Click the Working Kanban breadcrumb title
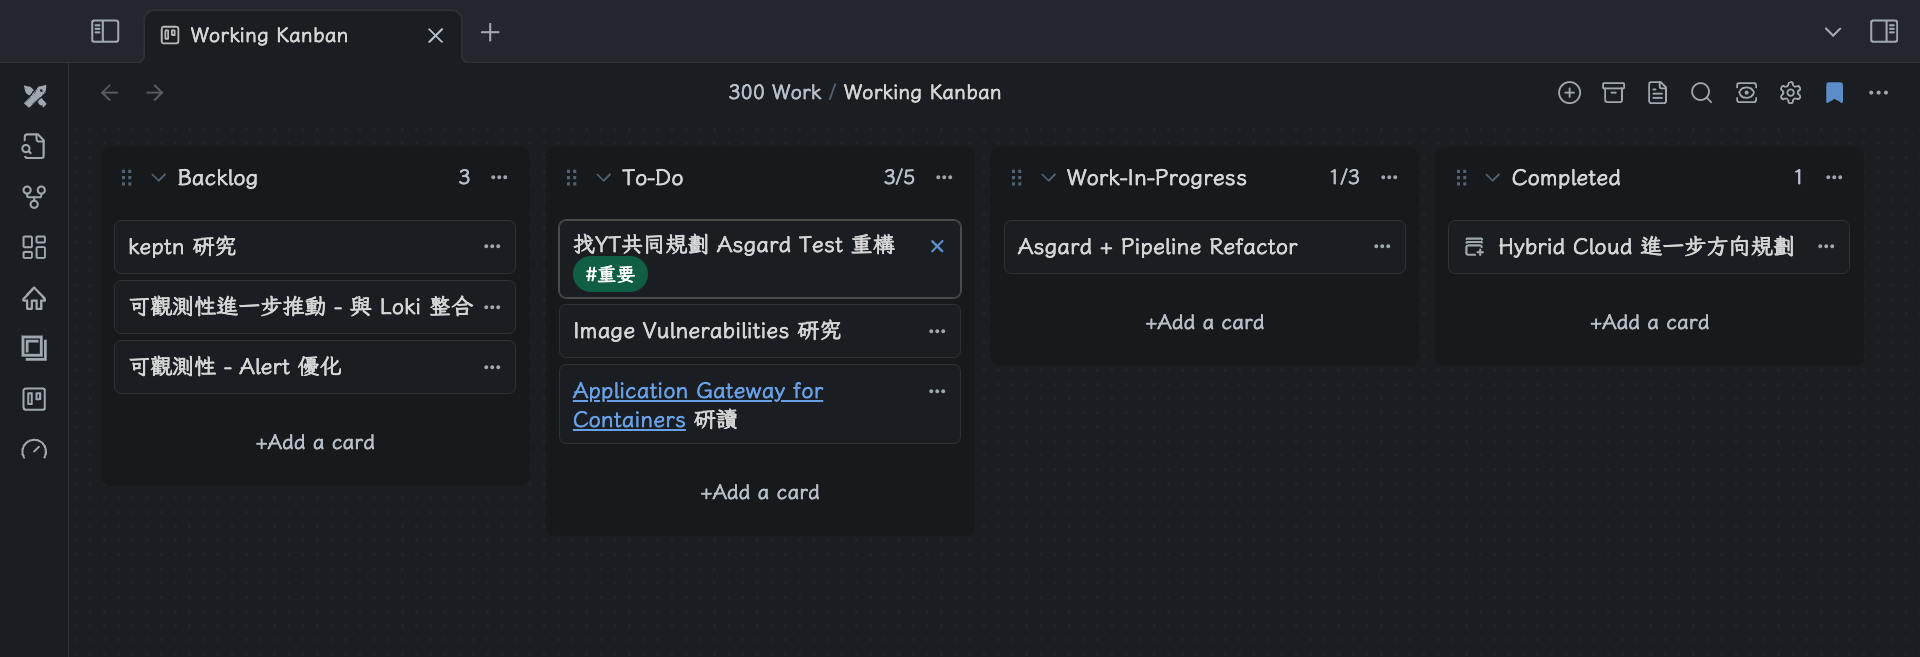Viewport: 1920px width, 657px height. click(922, 92)
